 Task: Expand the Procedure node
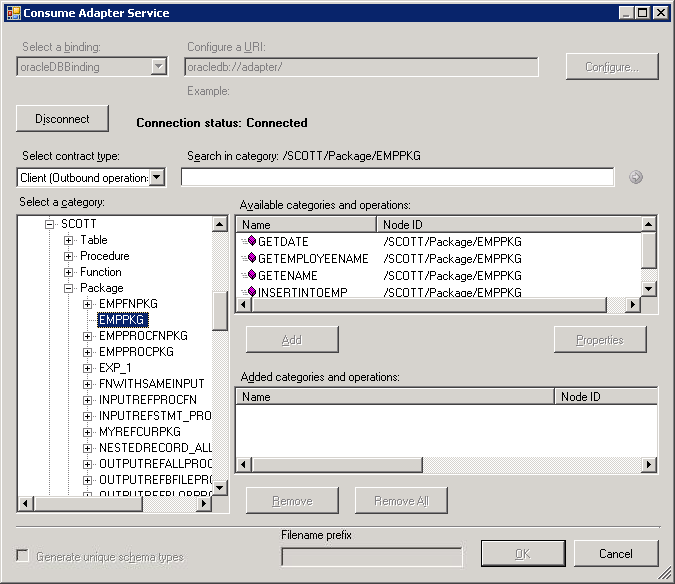pyautogui.click(x=68, y=256)
